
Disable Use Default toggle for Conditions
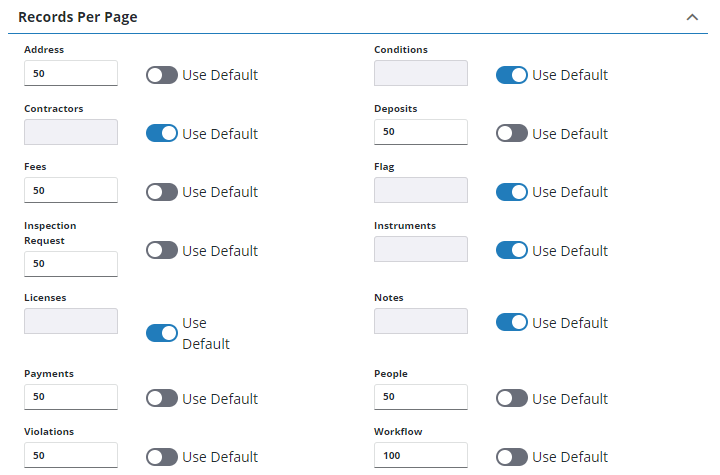tap(511, 75)
